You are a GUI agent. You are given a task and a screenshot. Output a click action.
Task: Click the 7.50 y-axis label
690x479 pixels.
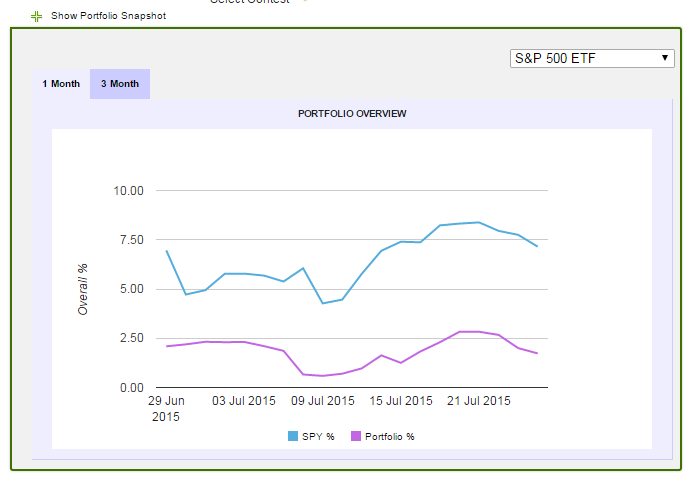tap(132, 240)
